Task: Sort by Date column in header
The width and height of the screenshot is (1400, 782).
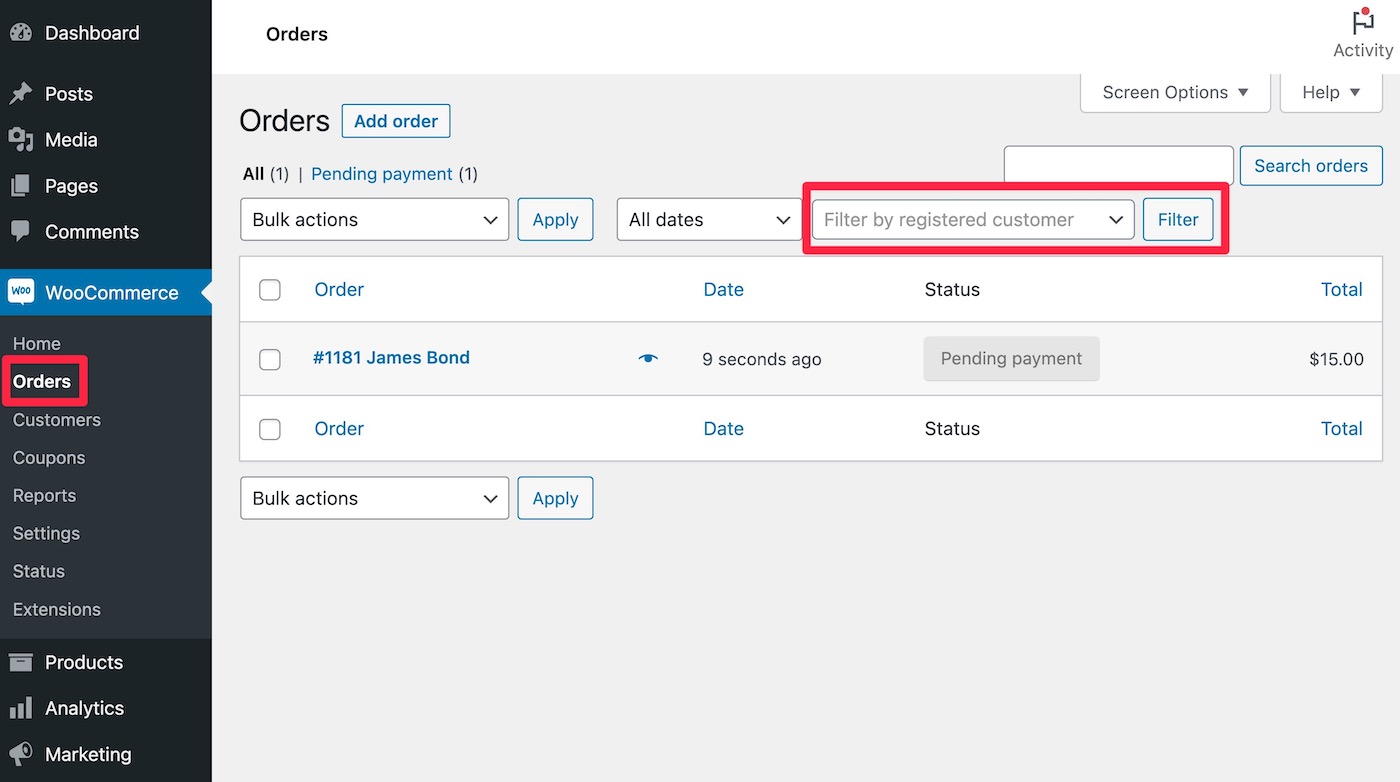Action: pos(724,290)
